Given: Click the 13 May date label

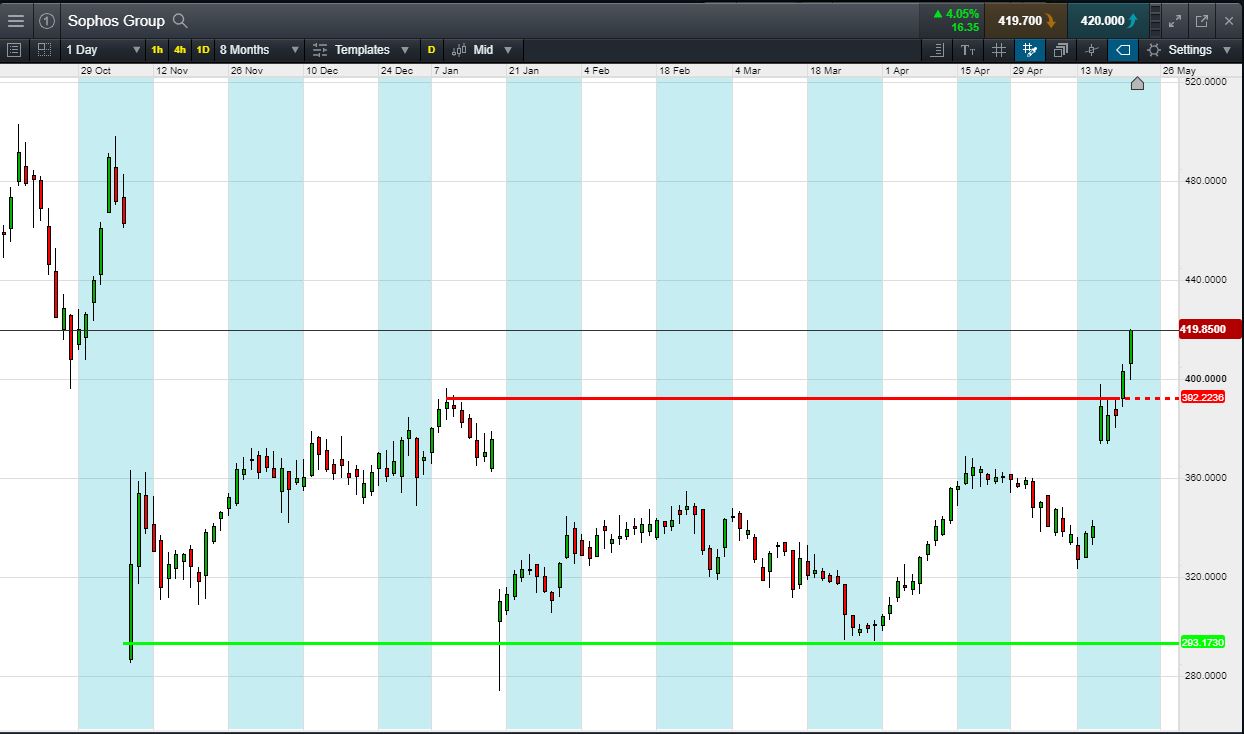Looking at the screenshot, I should (x=1096, y=71).
